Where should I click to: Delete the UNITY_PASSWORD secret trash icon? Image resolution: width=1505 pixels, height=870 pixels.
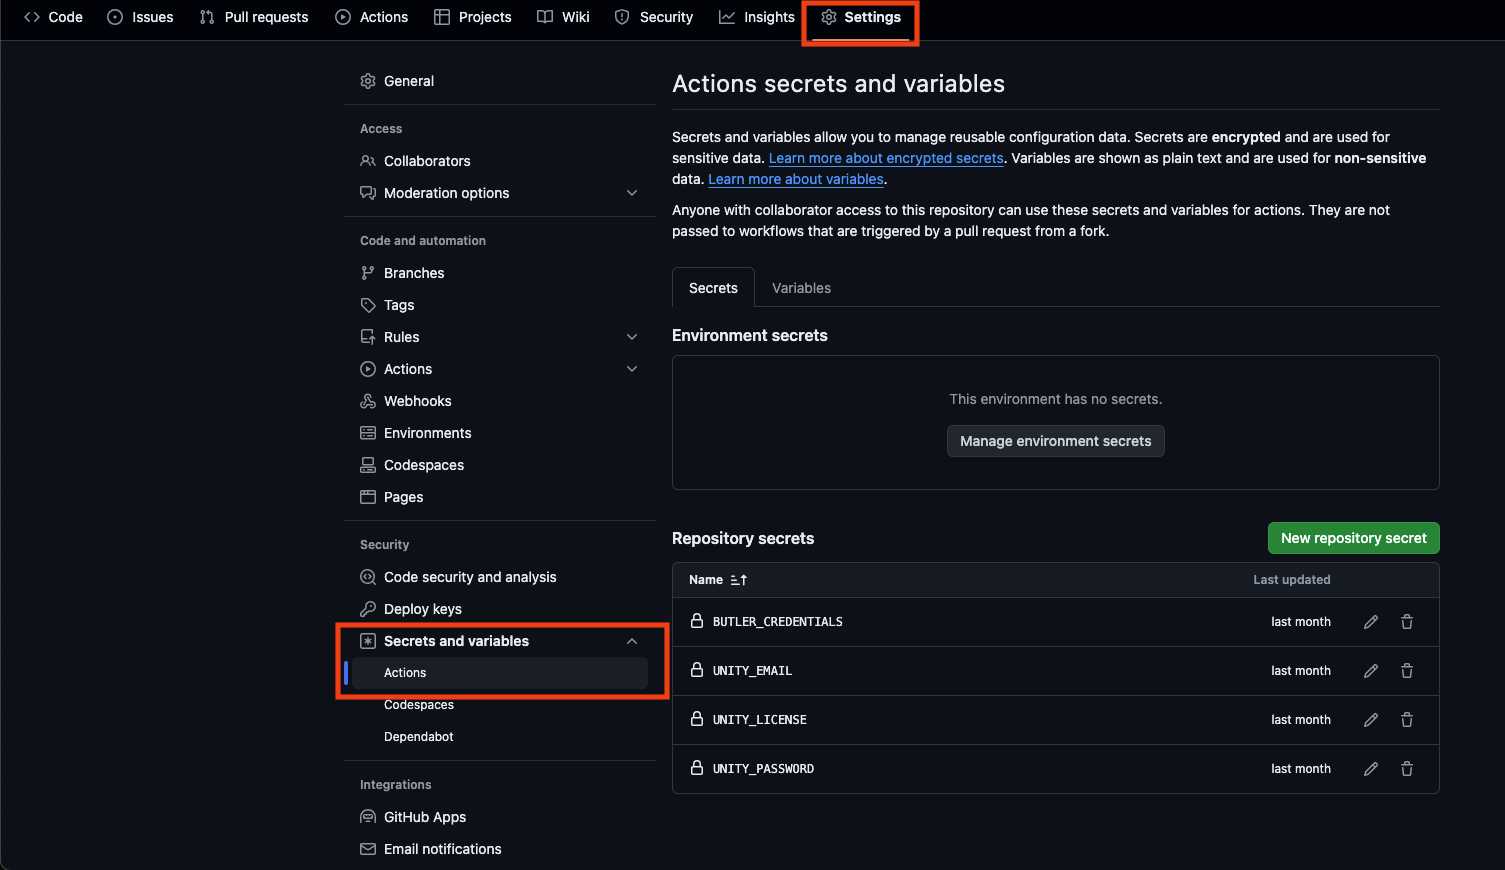(1407, 769)
